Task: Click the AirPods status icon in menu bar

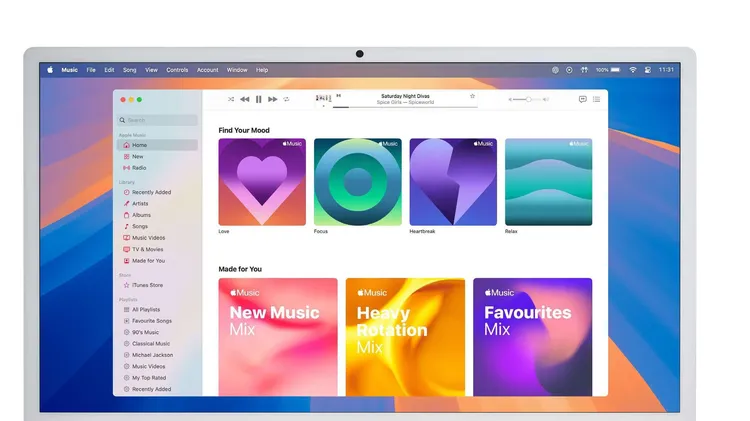Action: coord(584,70)
